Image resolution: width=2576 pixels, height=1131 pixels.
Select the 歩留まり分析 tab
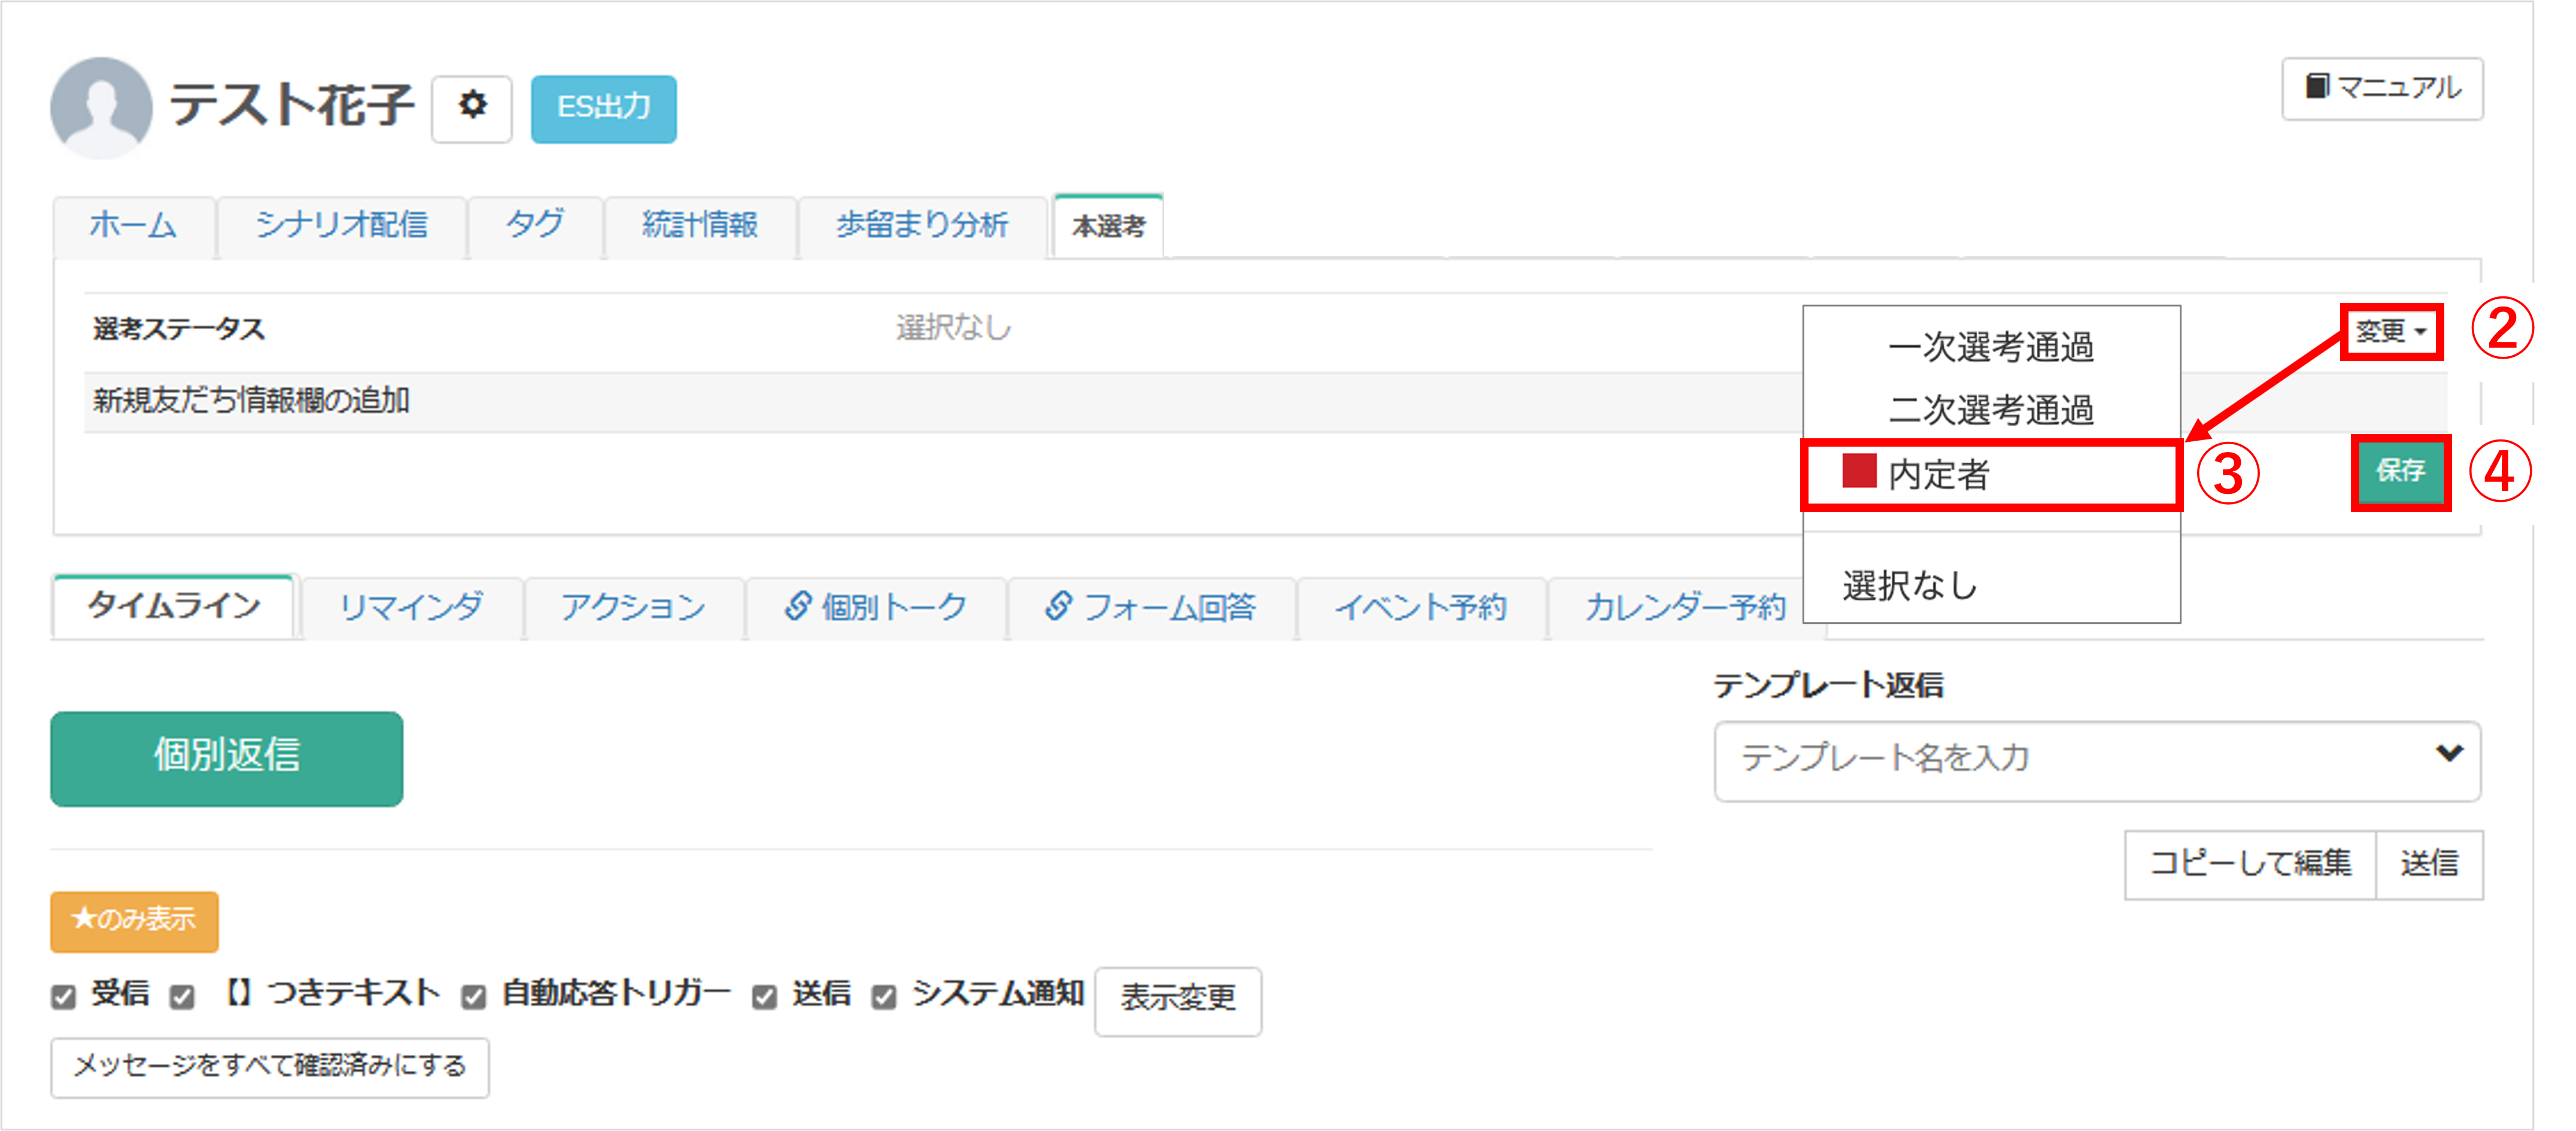tap(922, 226)
